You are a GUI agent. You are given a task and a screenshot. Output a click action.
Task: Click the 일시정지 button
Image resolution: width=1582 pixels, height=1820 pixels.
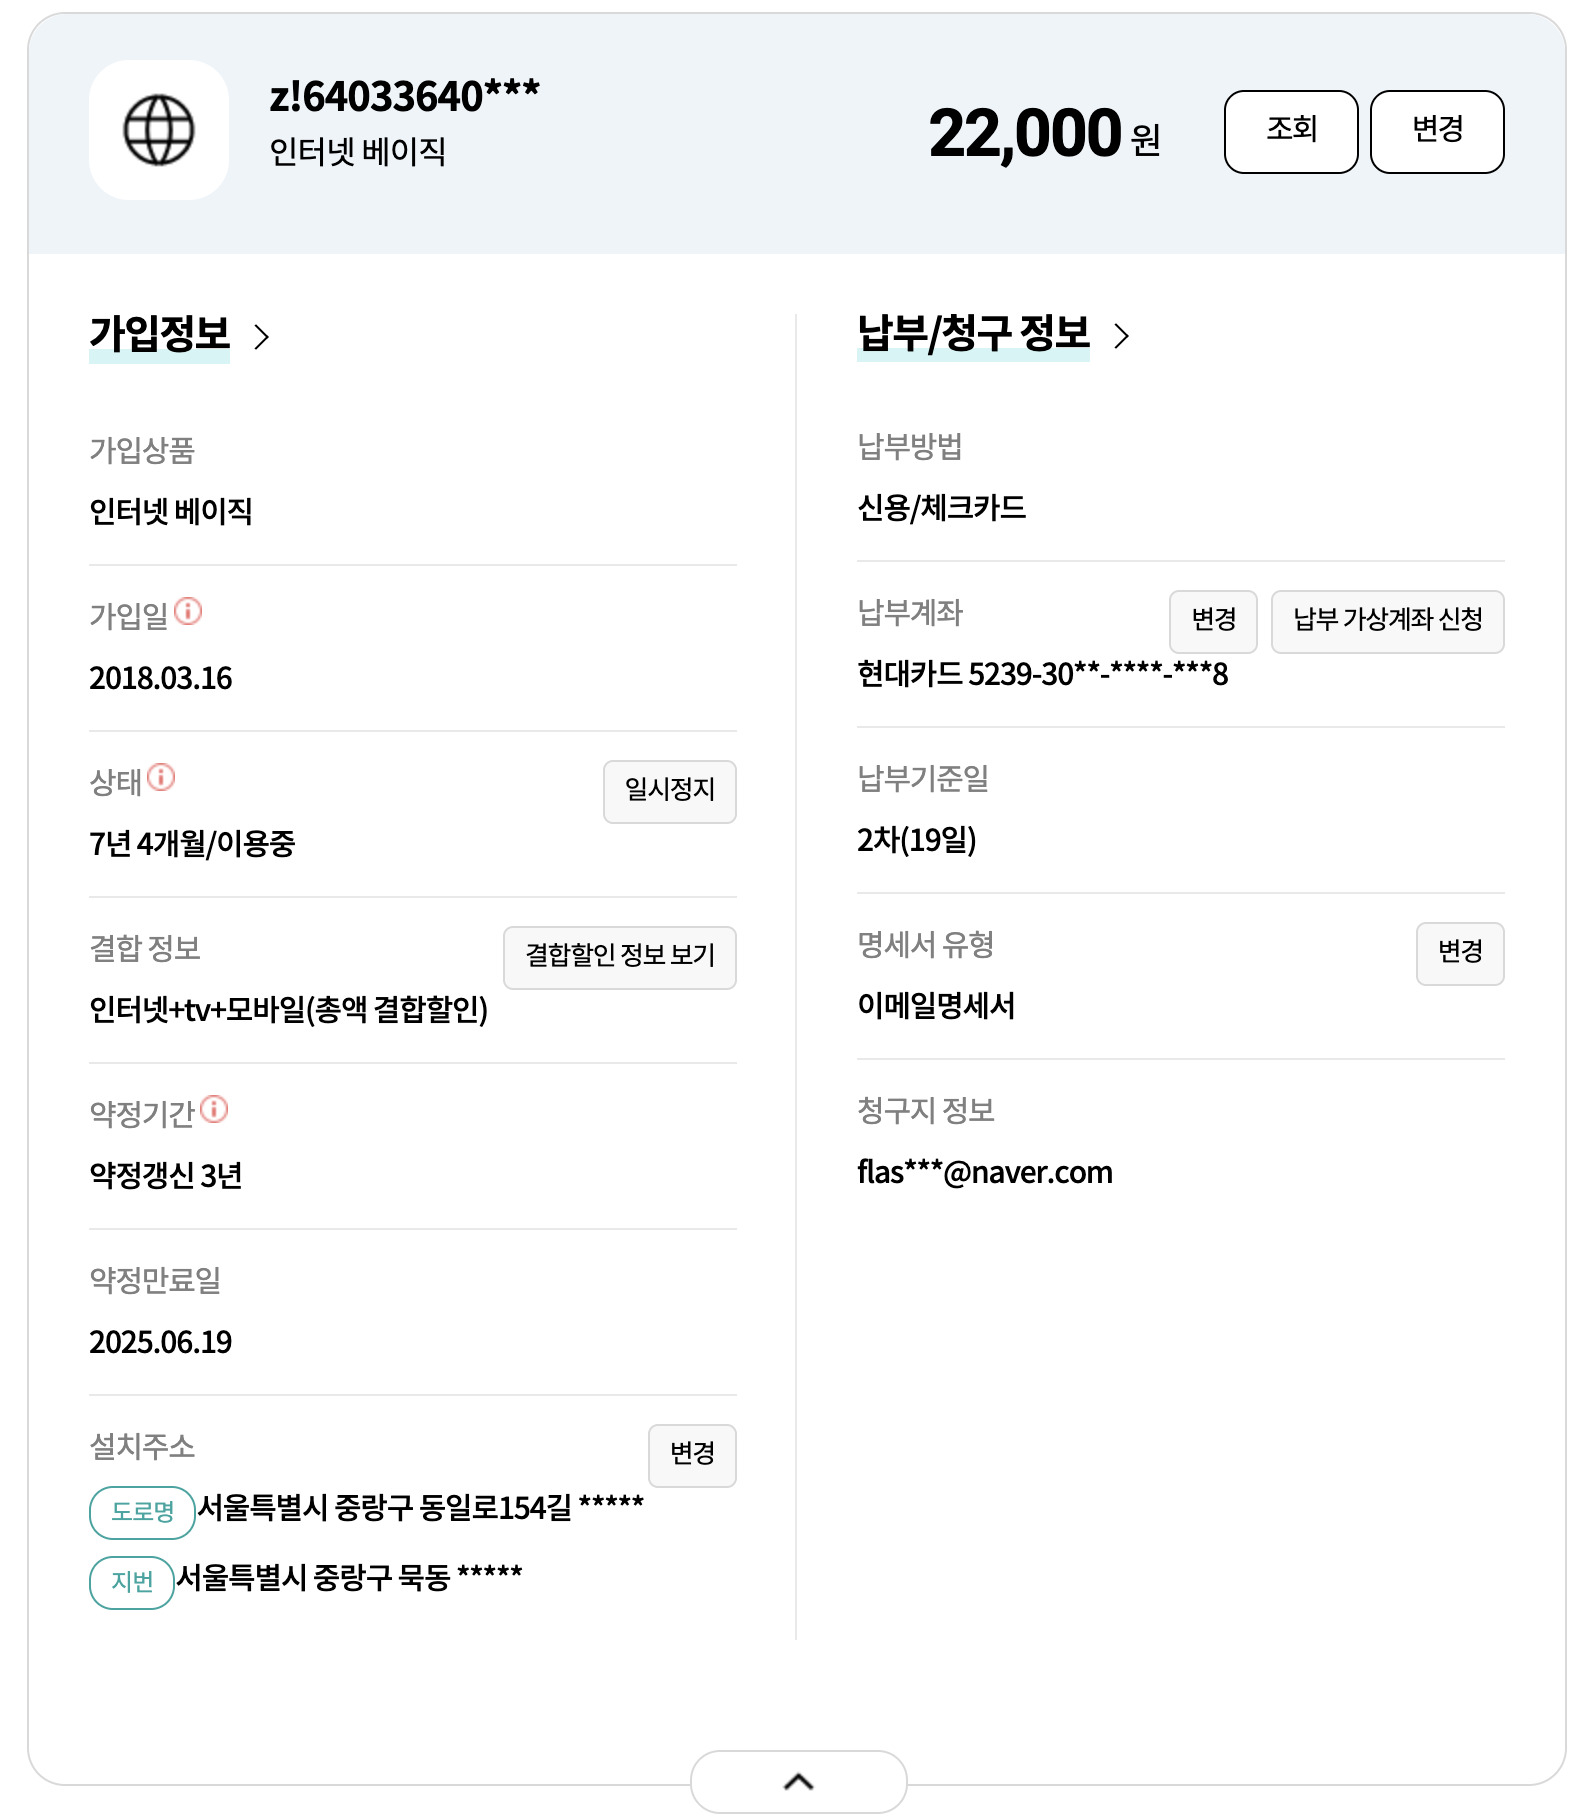pyautogui.click(x=670, y=791)
